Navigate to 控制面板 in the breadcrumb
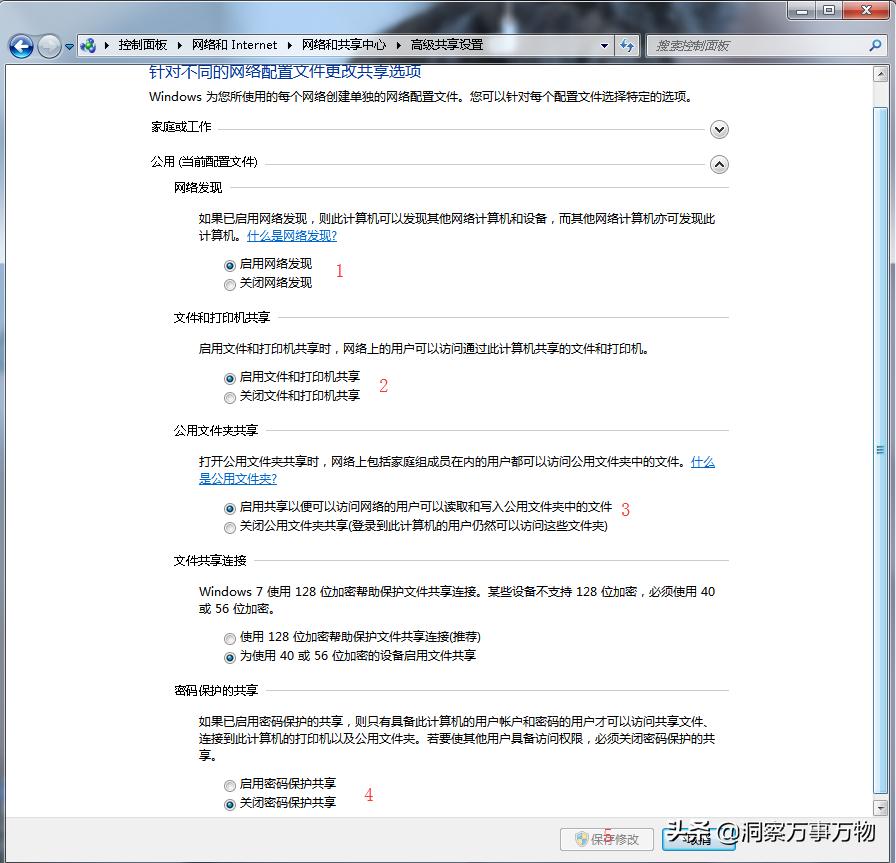The height and width of the screenshot is (863, 896). tap(143, 45)
